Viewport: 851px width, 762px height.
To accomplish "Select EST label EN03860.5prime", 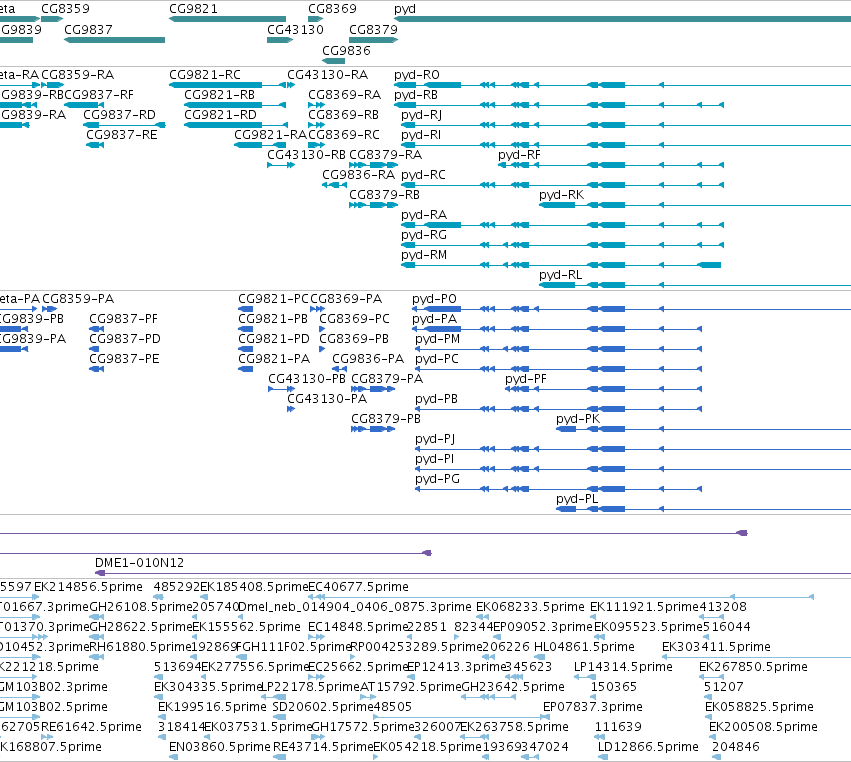I will click(219, 747).
